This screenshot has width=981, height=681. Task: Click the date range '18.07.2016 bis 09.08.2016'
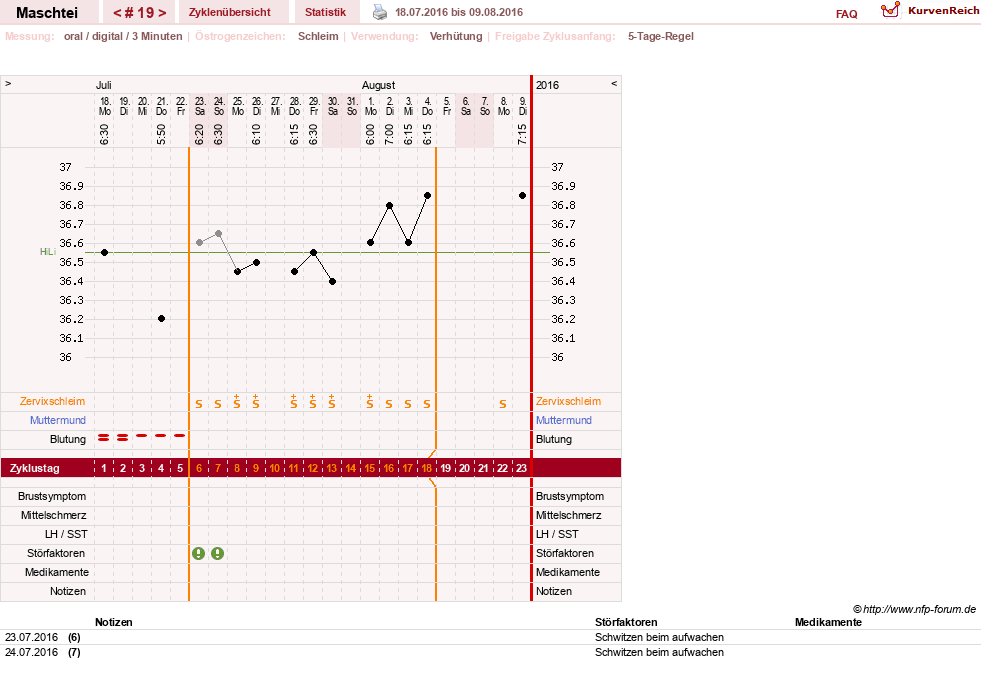(x=459, y=12)
